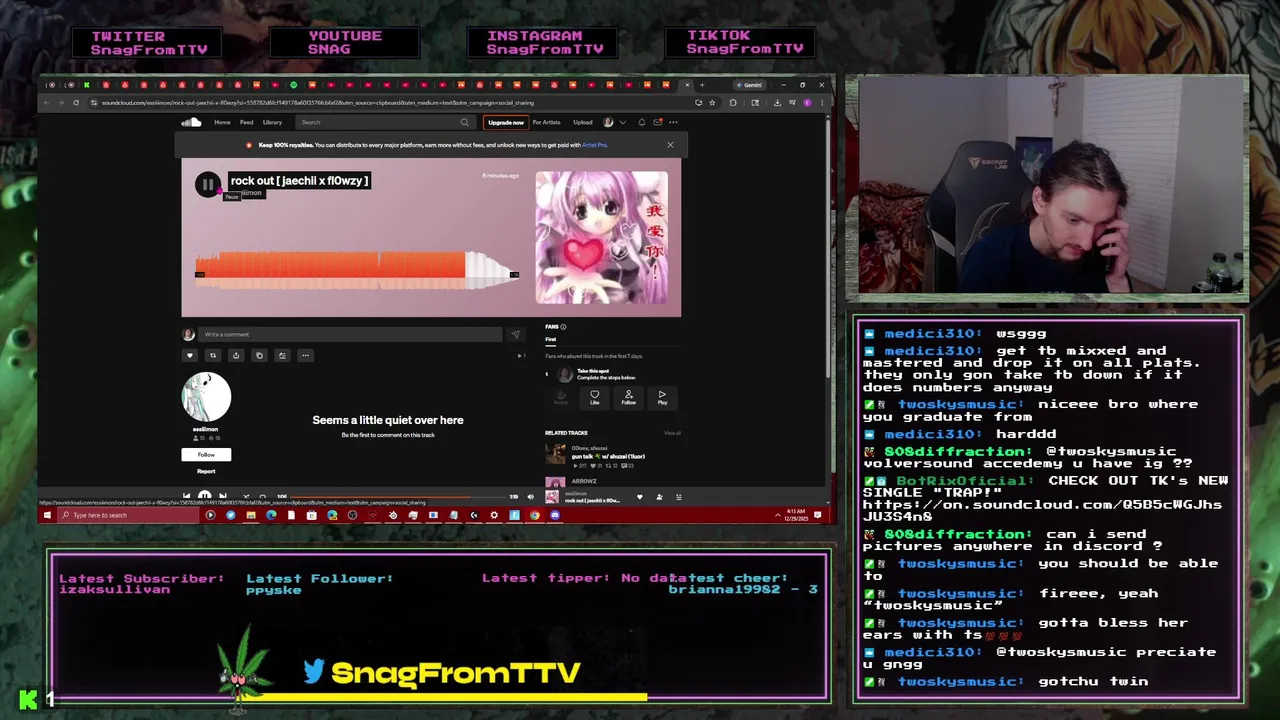The height and width of the screenshot is (720, 1280).
Task: Reload the page in the browser
Action: point(75,102)
